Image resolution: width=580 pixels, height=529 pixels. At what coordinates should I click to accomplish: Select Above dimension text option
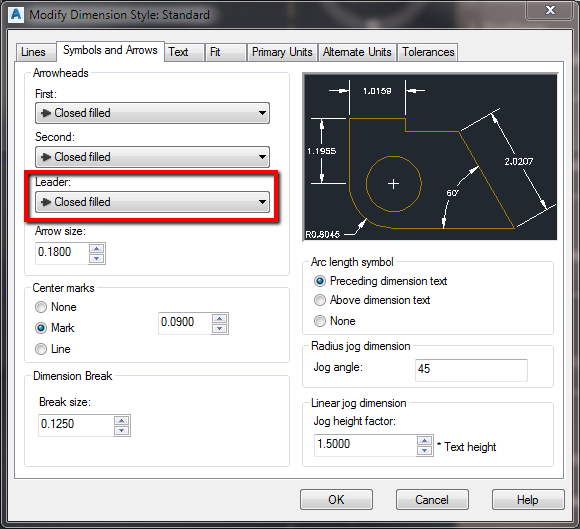click(372, 300)
